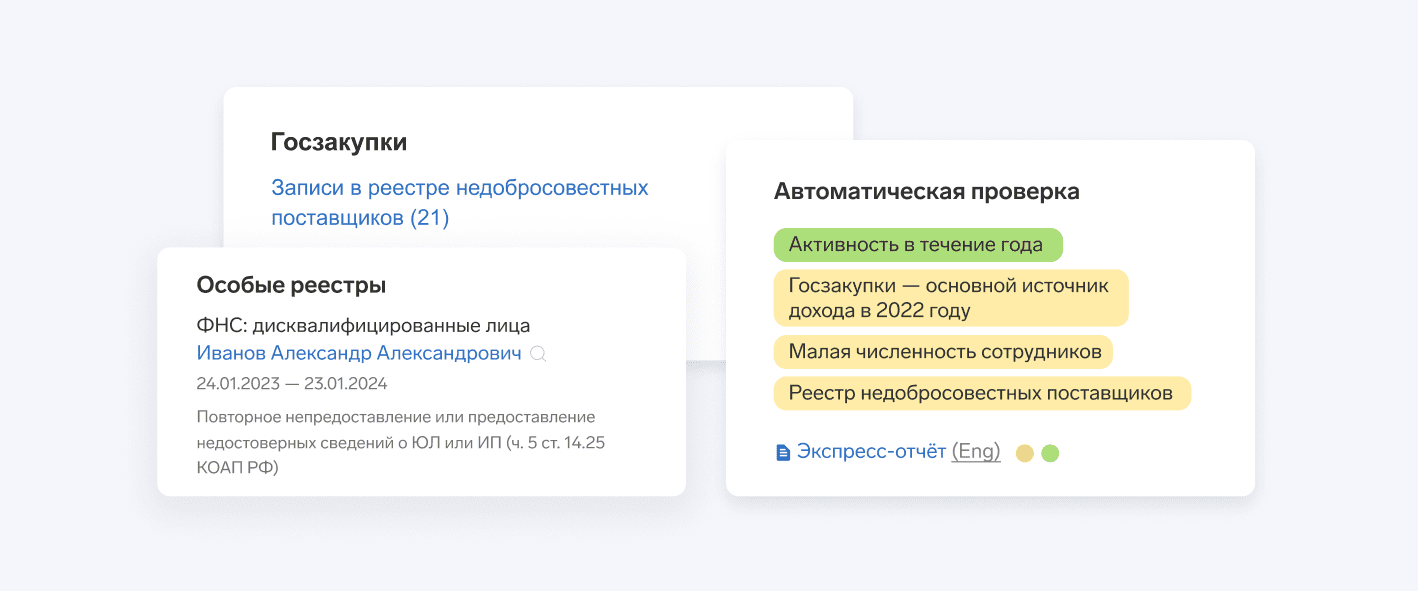
Task: Click the Особые реестры card heading
Action: pyautogui.click(x=291, y=285)
